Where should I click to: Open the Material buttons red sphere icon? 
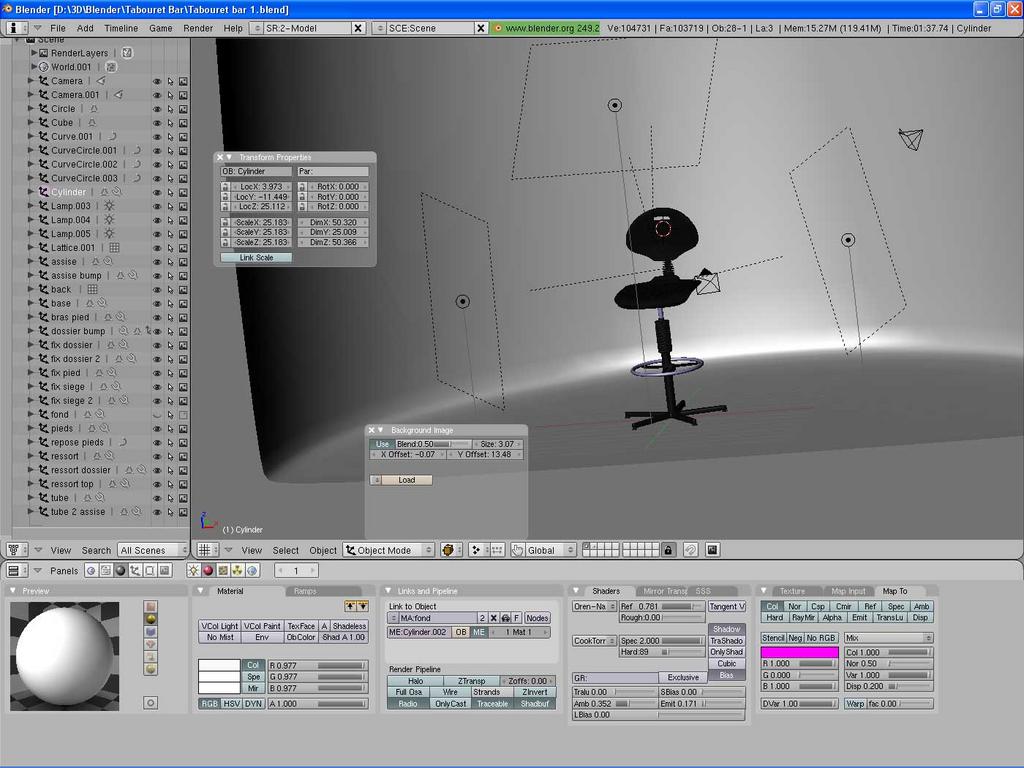[208, 571]
